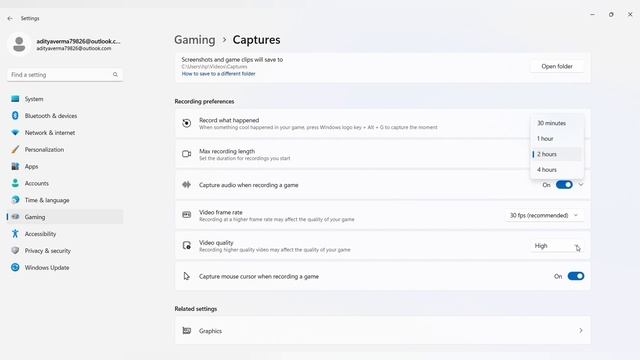Click the Windows Update icon
This screenshot has height=360, width=640.
point(15,267)
